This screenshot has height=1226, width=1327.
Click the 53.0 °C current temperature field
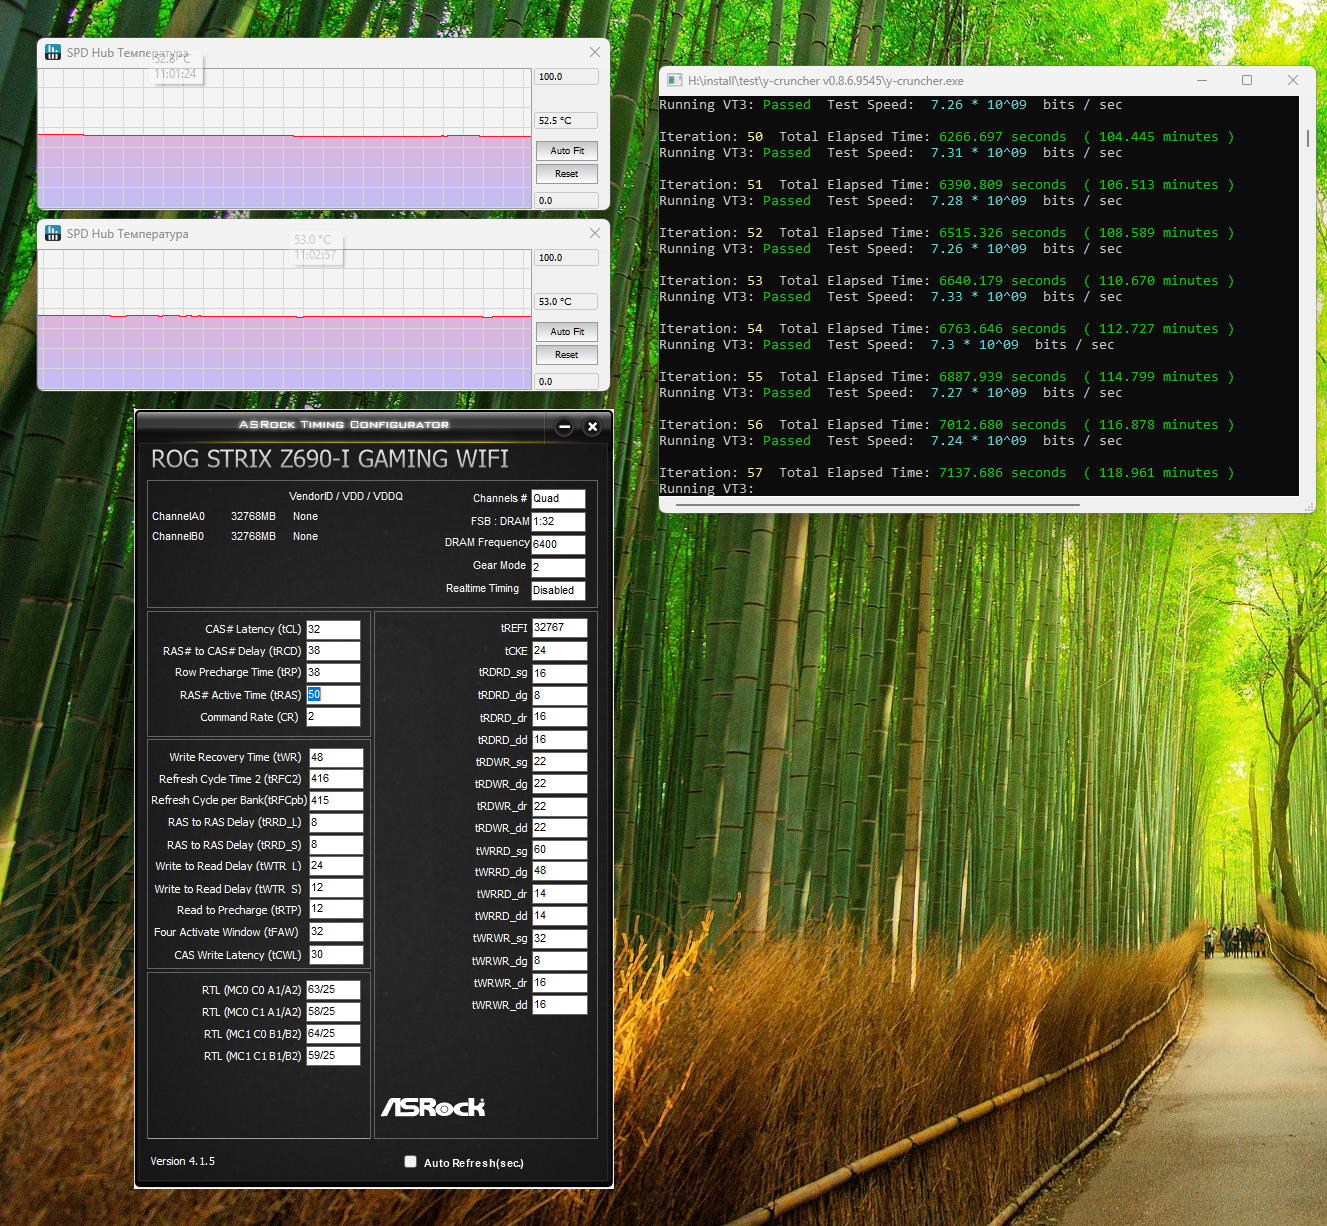click(x=567, y=302)
